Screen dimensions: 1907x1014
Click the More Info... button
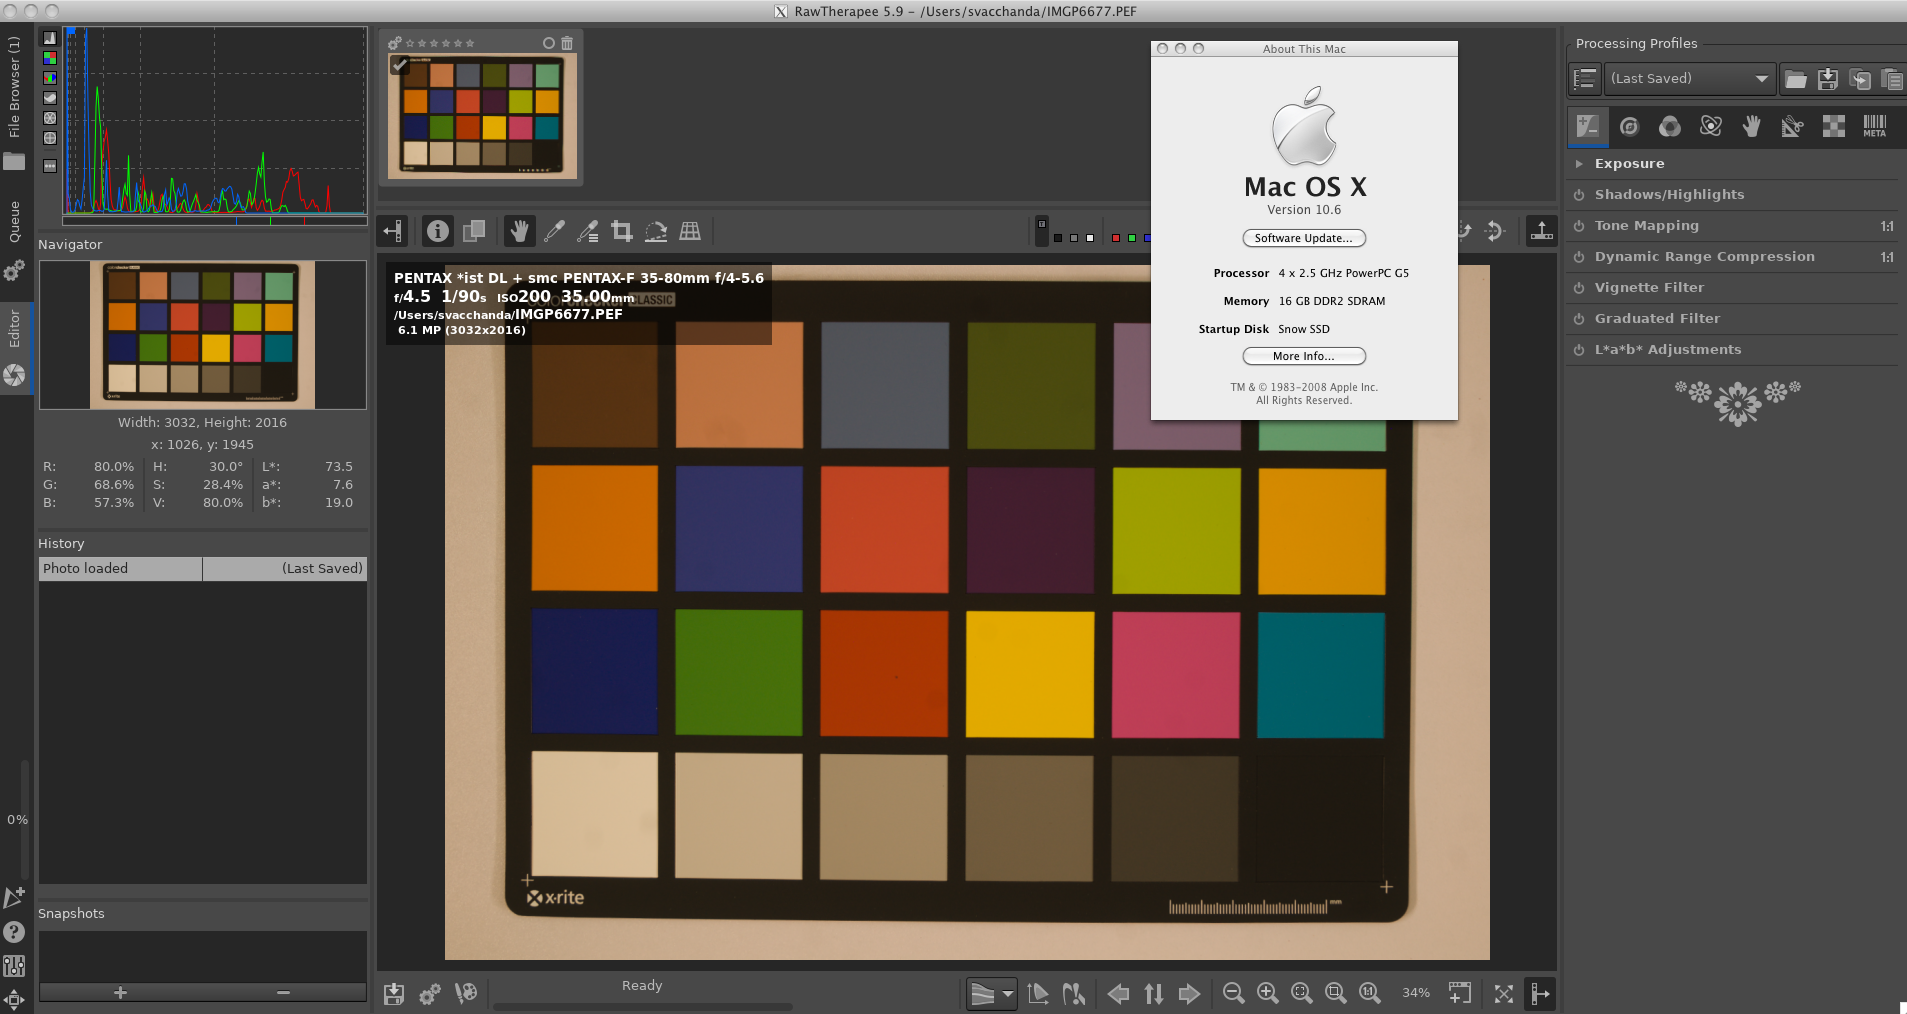pos(1303,356)
